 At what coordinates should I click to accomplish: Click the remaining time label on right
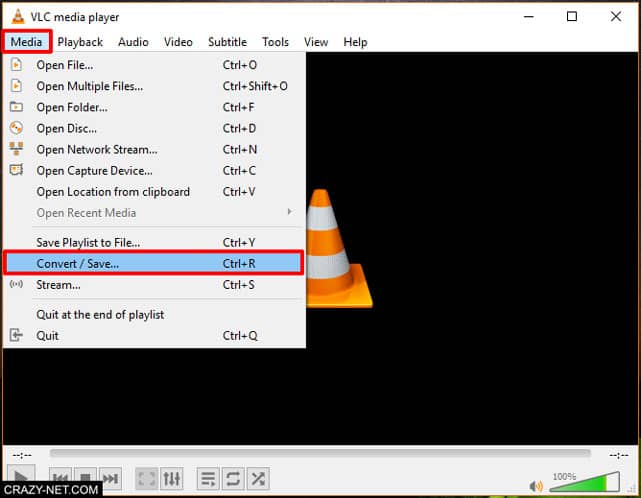[x=619, y=455]
